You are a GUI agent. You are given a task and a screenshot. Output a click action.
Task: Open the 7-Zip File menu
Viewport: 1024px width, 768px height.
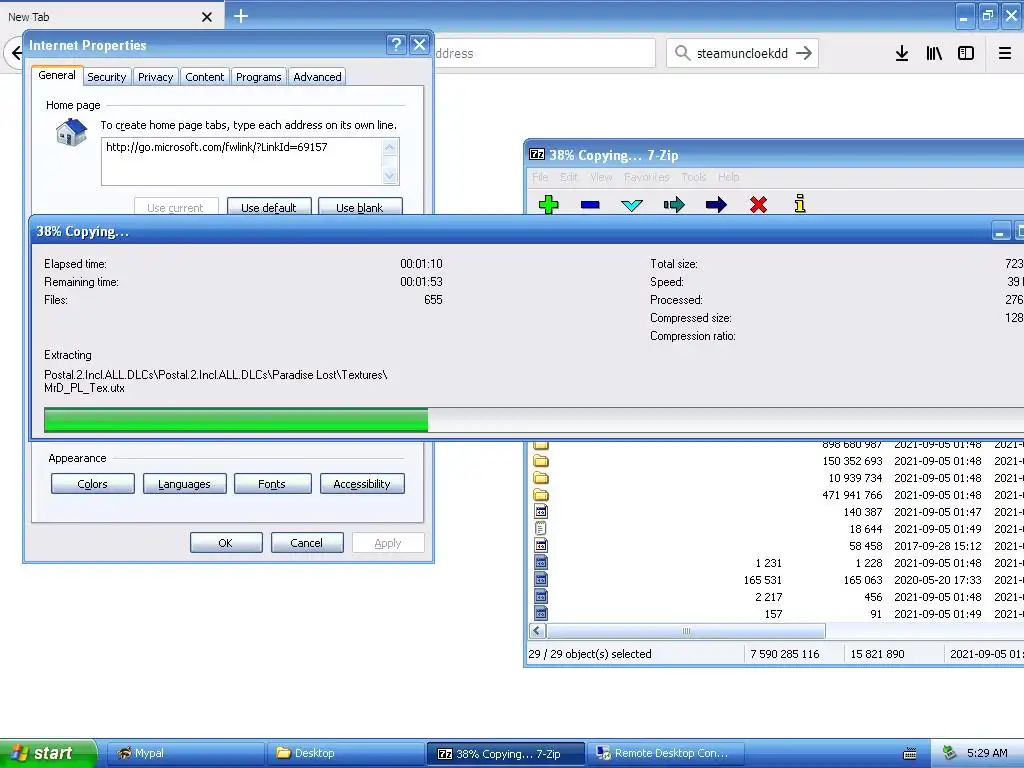pyautogui.click(x=540, y=177)
